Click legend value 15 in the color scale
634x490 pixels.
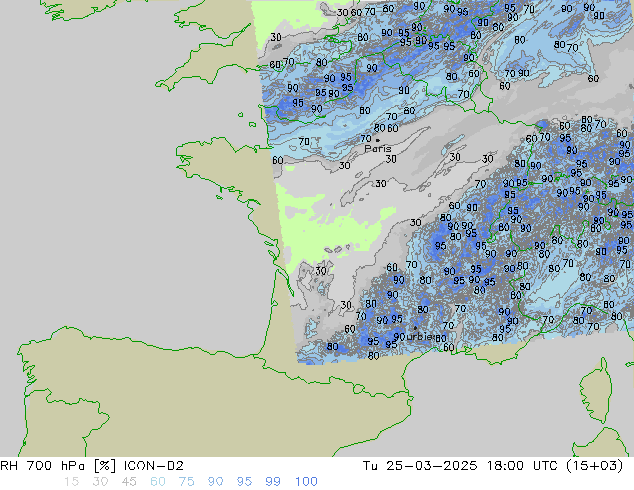pos(72,482)
